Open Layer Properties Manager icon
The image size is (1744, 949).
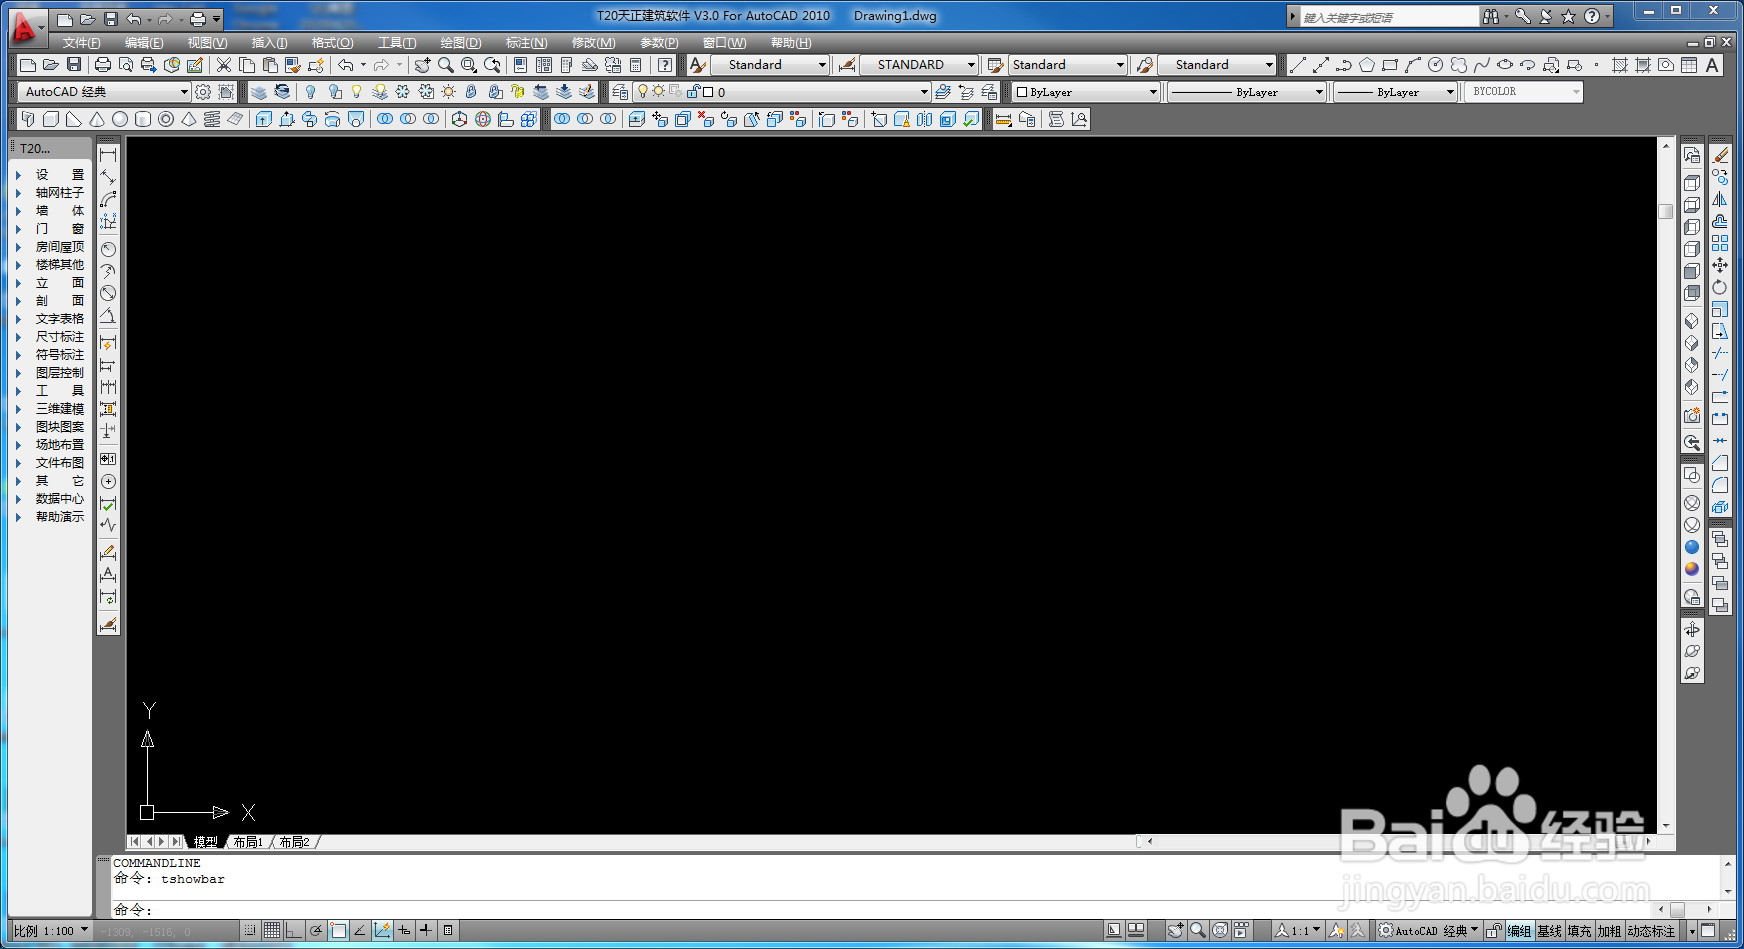pyautogui.click(x=620, y=92)
